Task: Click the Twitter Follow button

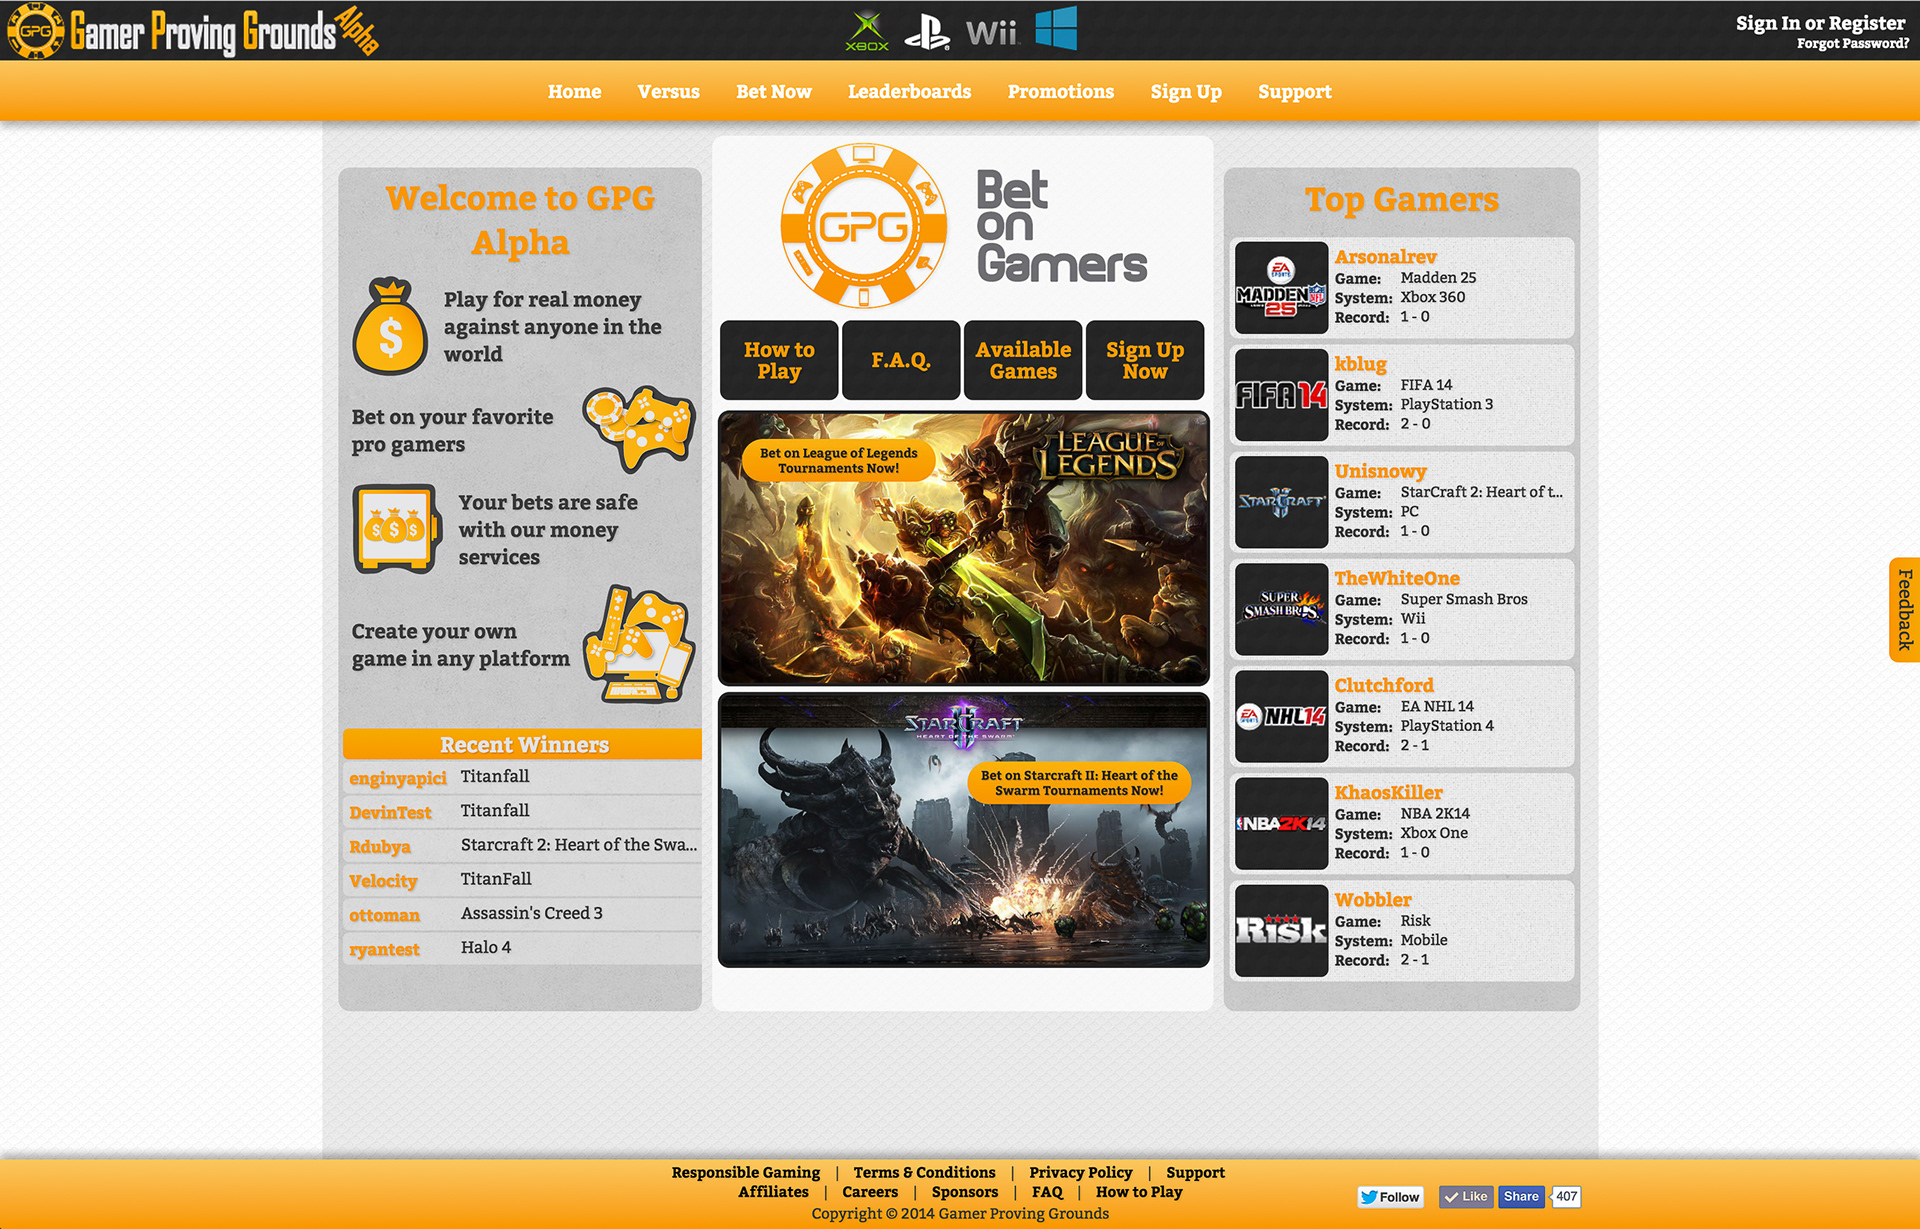Action: click(1390, 1196)
